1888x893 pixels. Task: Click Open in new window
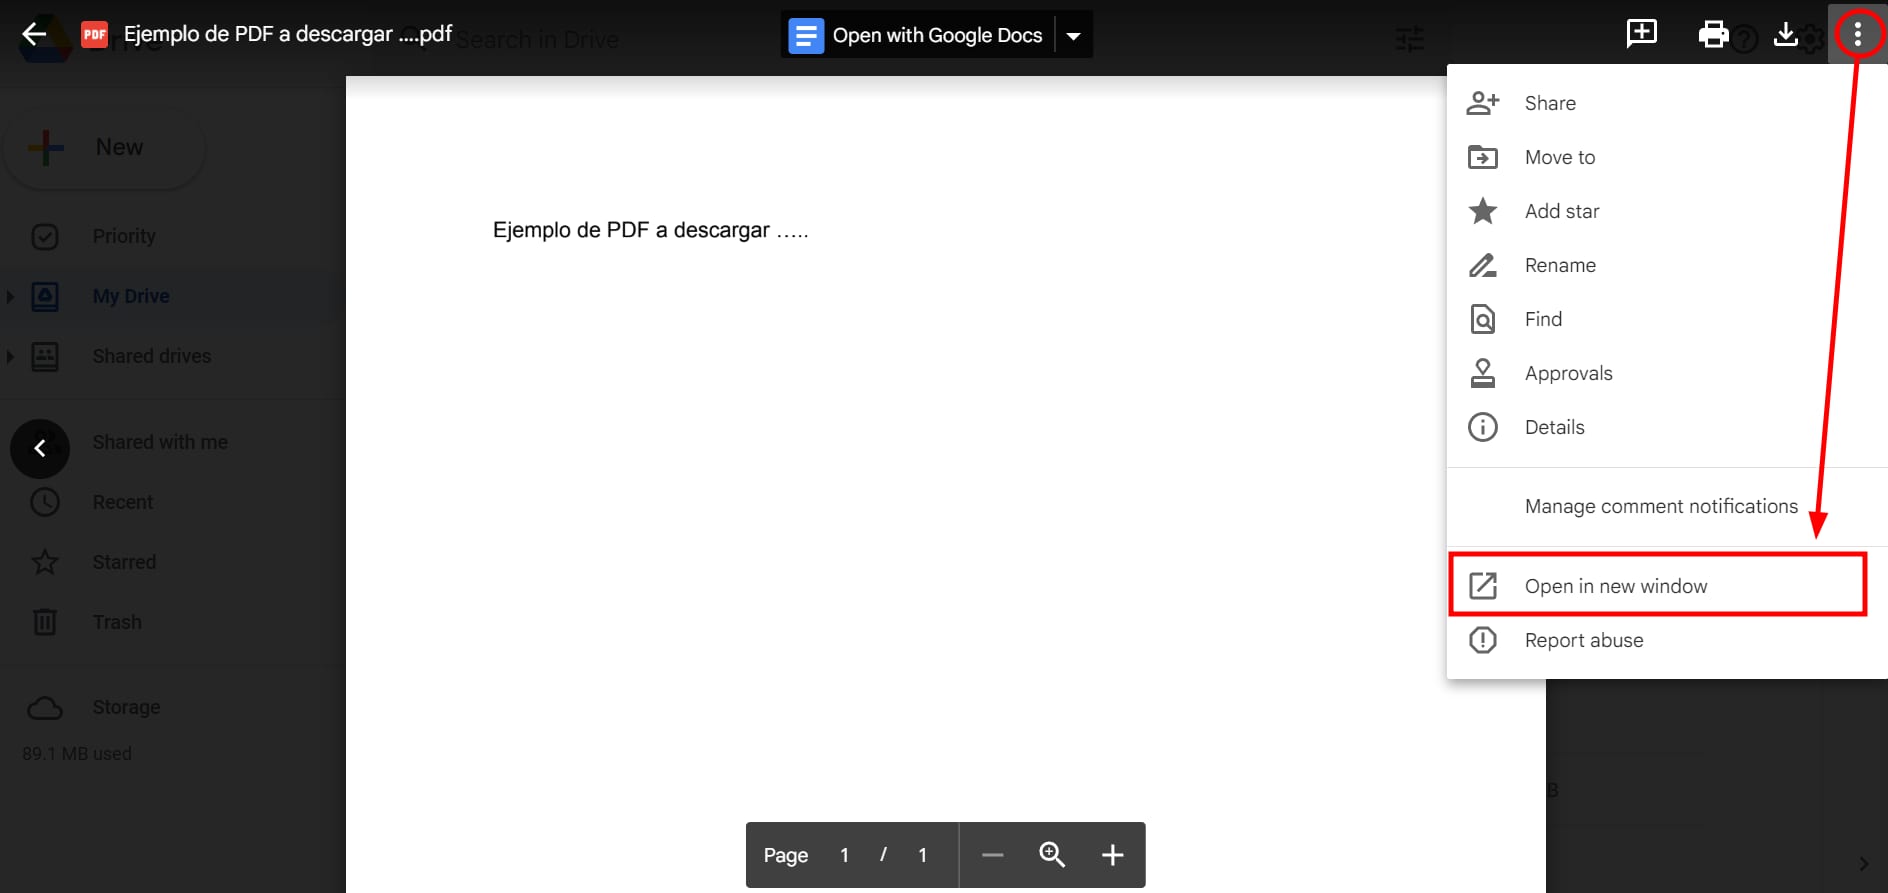[1615, 586]
